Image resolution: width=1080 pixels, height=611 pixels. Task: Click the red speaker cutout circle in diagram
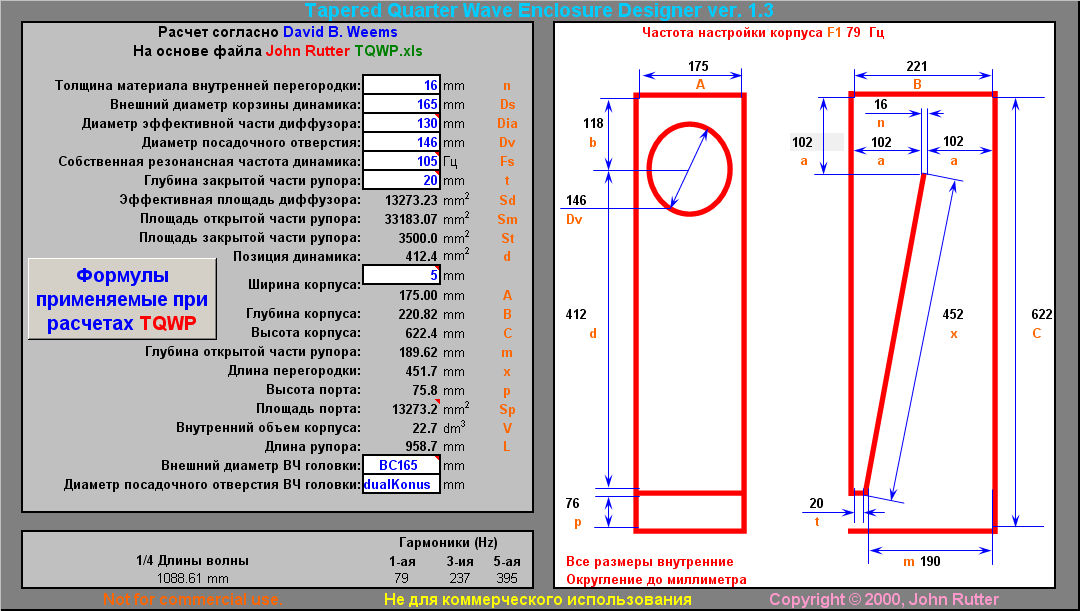point(689,169)
